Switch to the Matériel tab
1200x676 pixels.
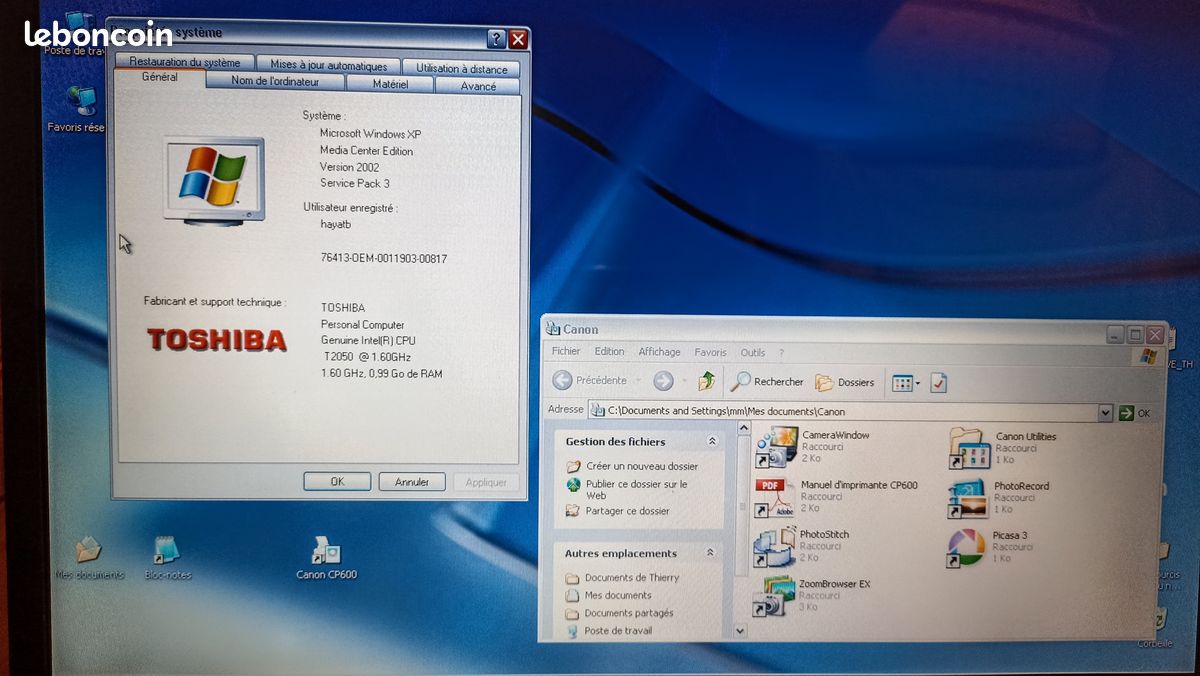point(390,85)
